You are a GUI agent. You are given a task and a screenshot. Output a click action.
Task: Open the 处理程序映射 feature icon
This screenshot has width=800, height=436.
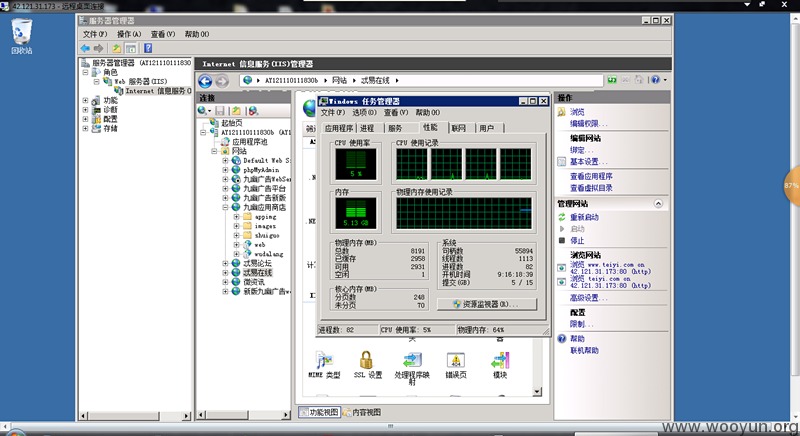412,368
